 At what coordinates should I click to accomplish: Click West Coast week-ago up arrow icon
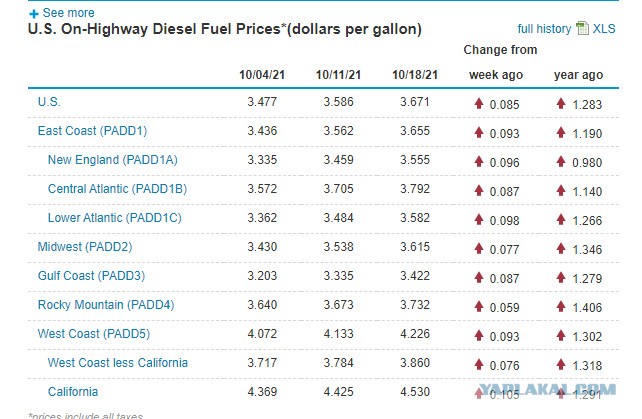(479, 335)
